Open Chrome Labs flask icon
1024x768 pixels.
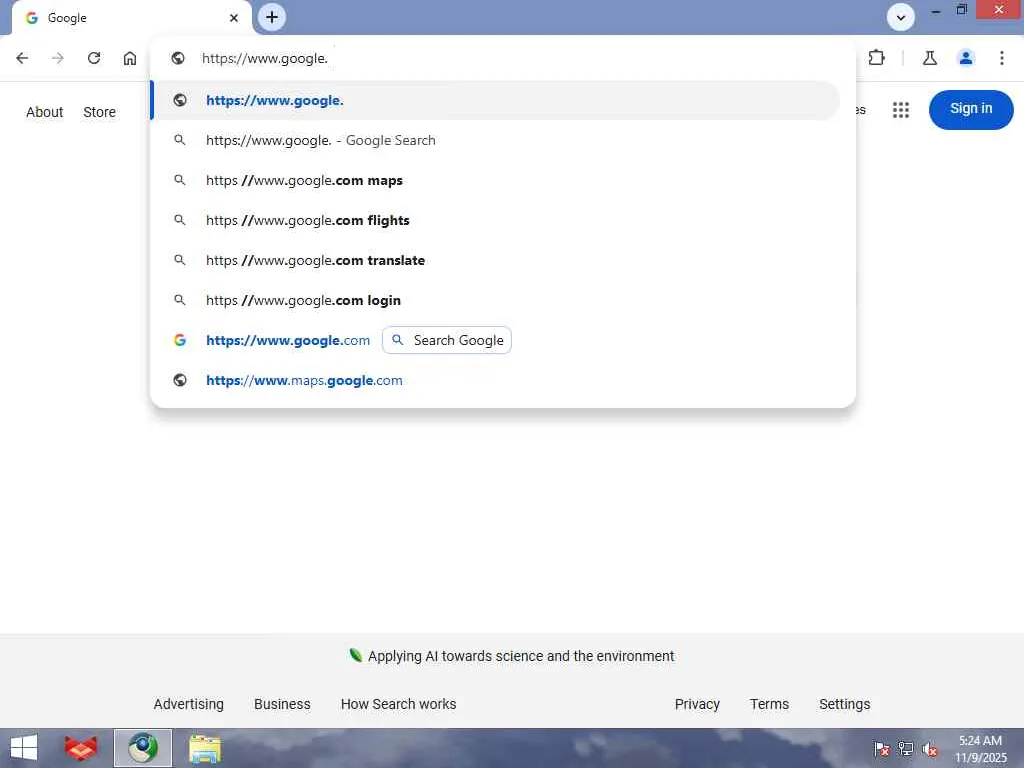(x=930, y=58)
